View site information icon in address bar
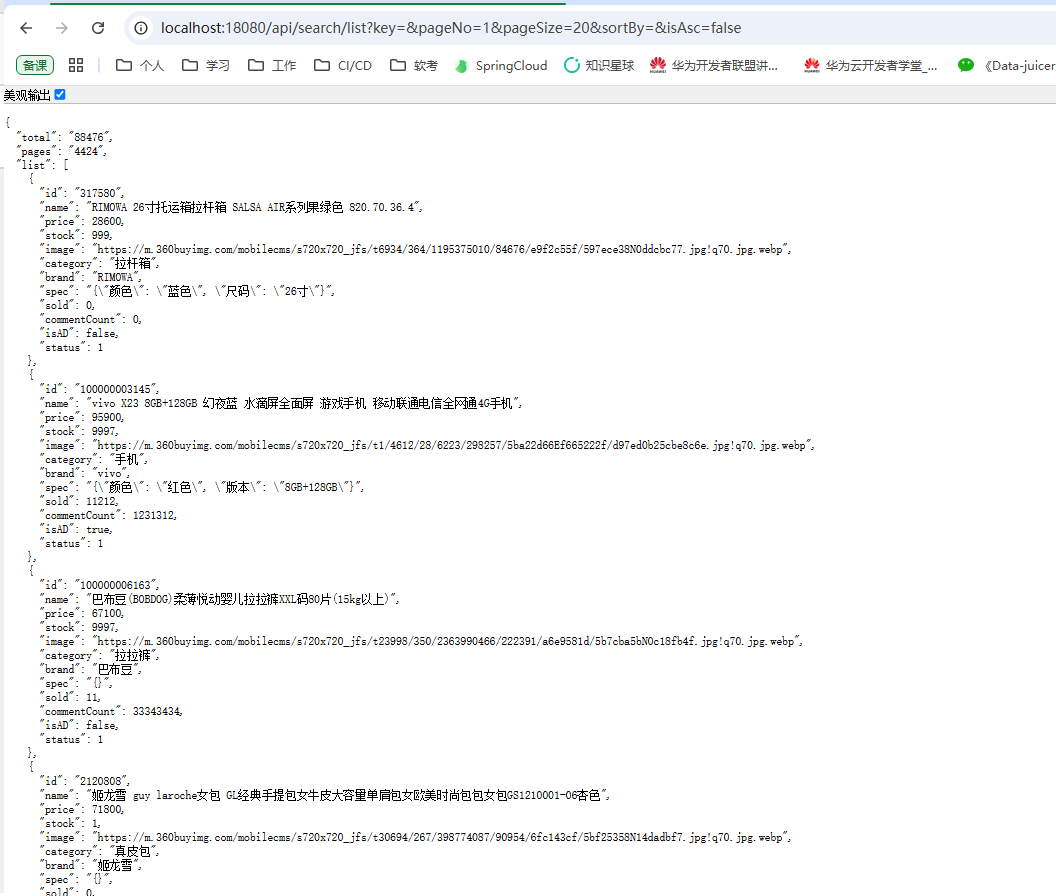 click(141, 28)
